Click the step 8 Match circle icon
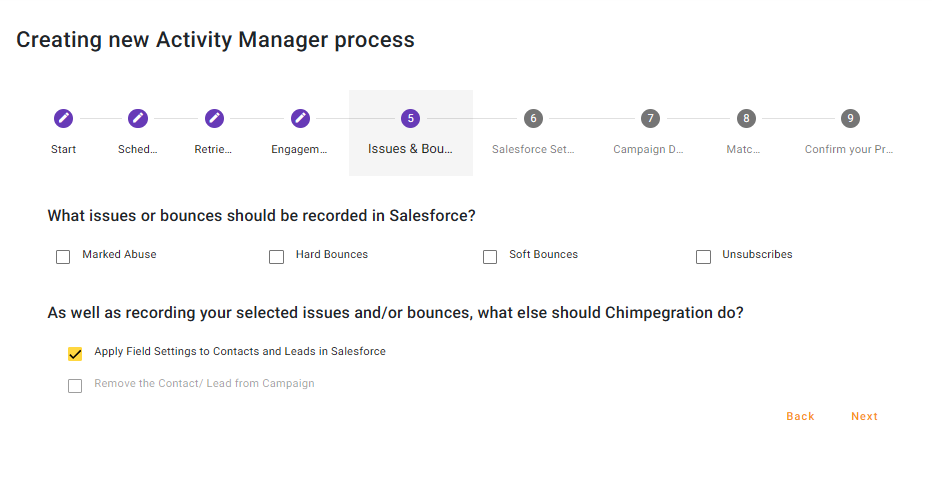This screenshot has height=487, width=932. [x=745, y=118]
